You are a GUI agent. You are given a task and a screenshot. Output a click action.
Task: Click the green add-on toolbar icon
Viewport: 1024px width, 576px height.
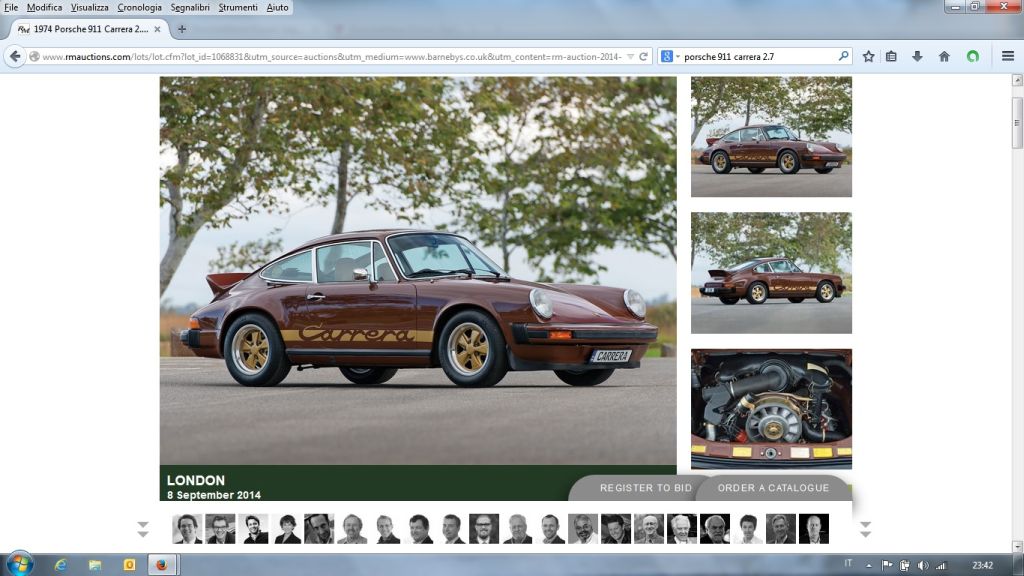coord(973,57)
